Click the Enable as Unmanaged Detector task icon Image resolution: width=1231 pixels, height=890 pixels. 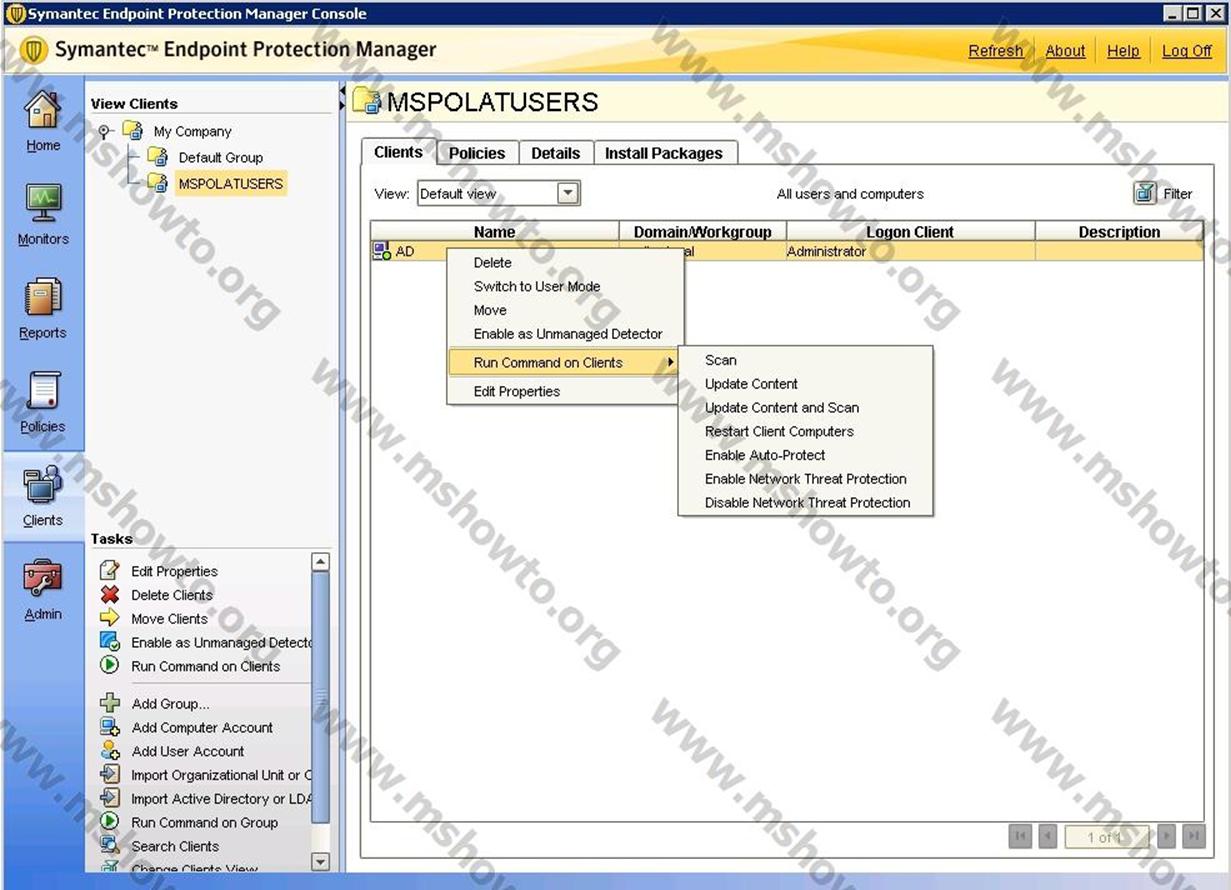tap(110, 642)
